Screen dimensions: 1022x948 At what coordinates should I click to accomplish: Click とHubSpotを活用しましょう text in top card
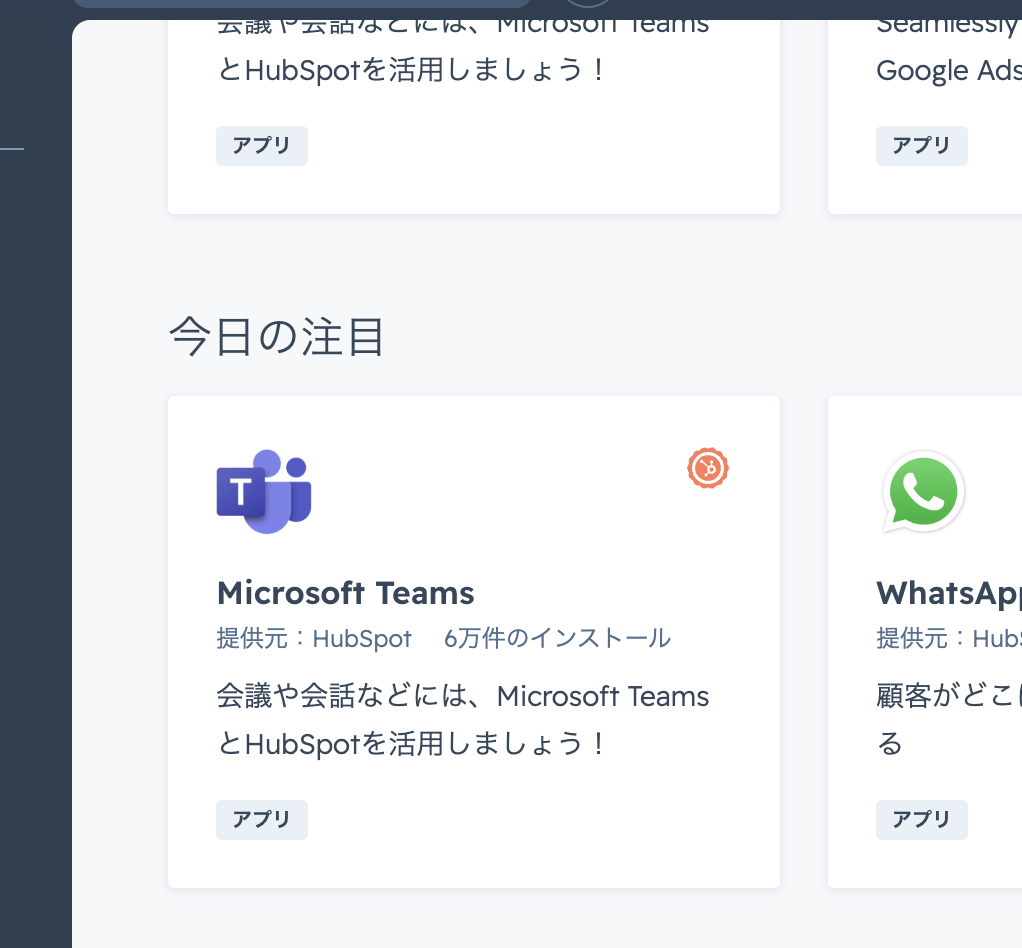412,70
